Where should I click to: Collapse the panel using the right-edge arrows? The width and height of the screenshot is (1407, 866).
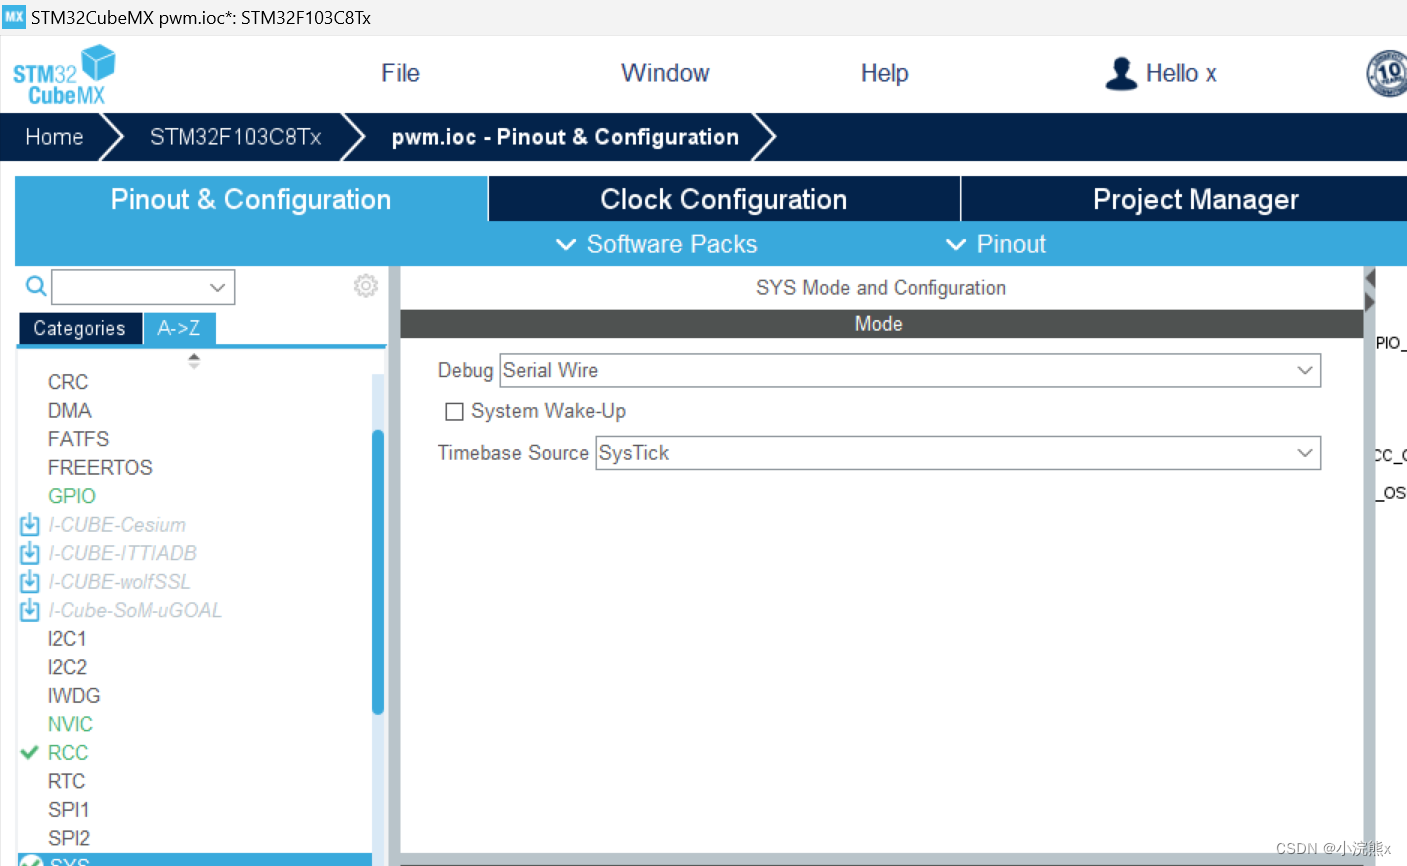pyautogui.click(x=1370, y=290)
